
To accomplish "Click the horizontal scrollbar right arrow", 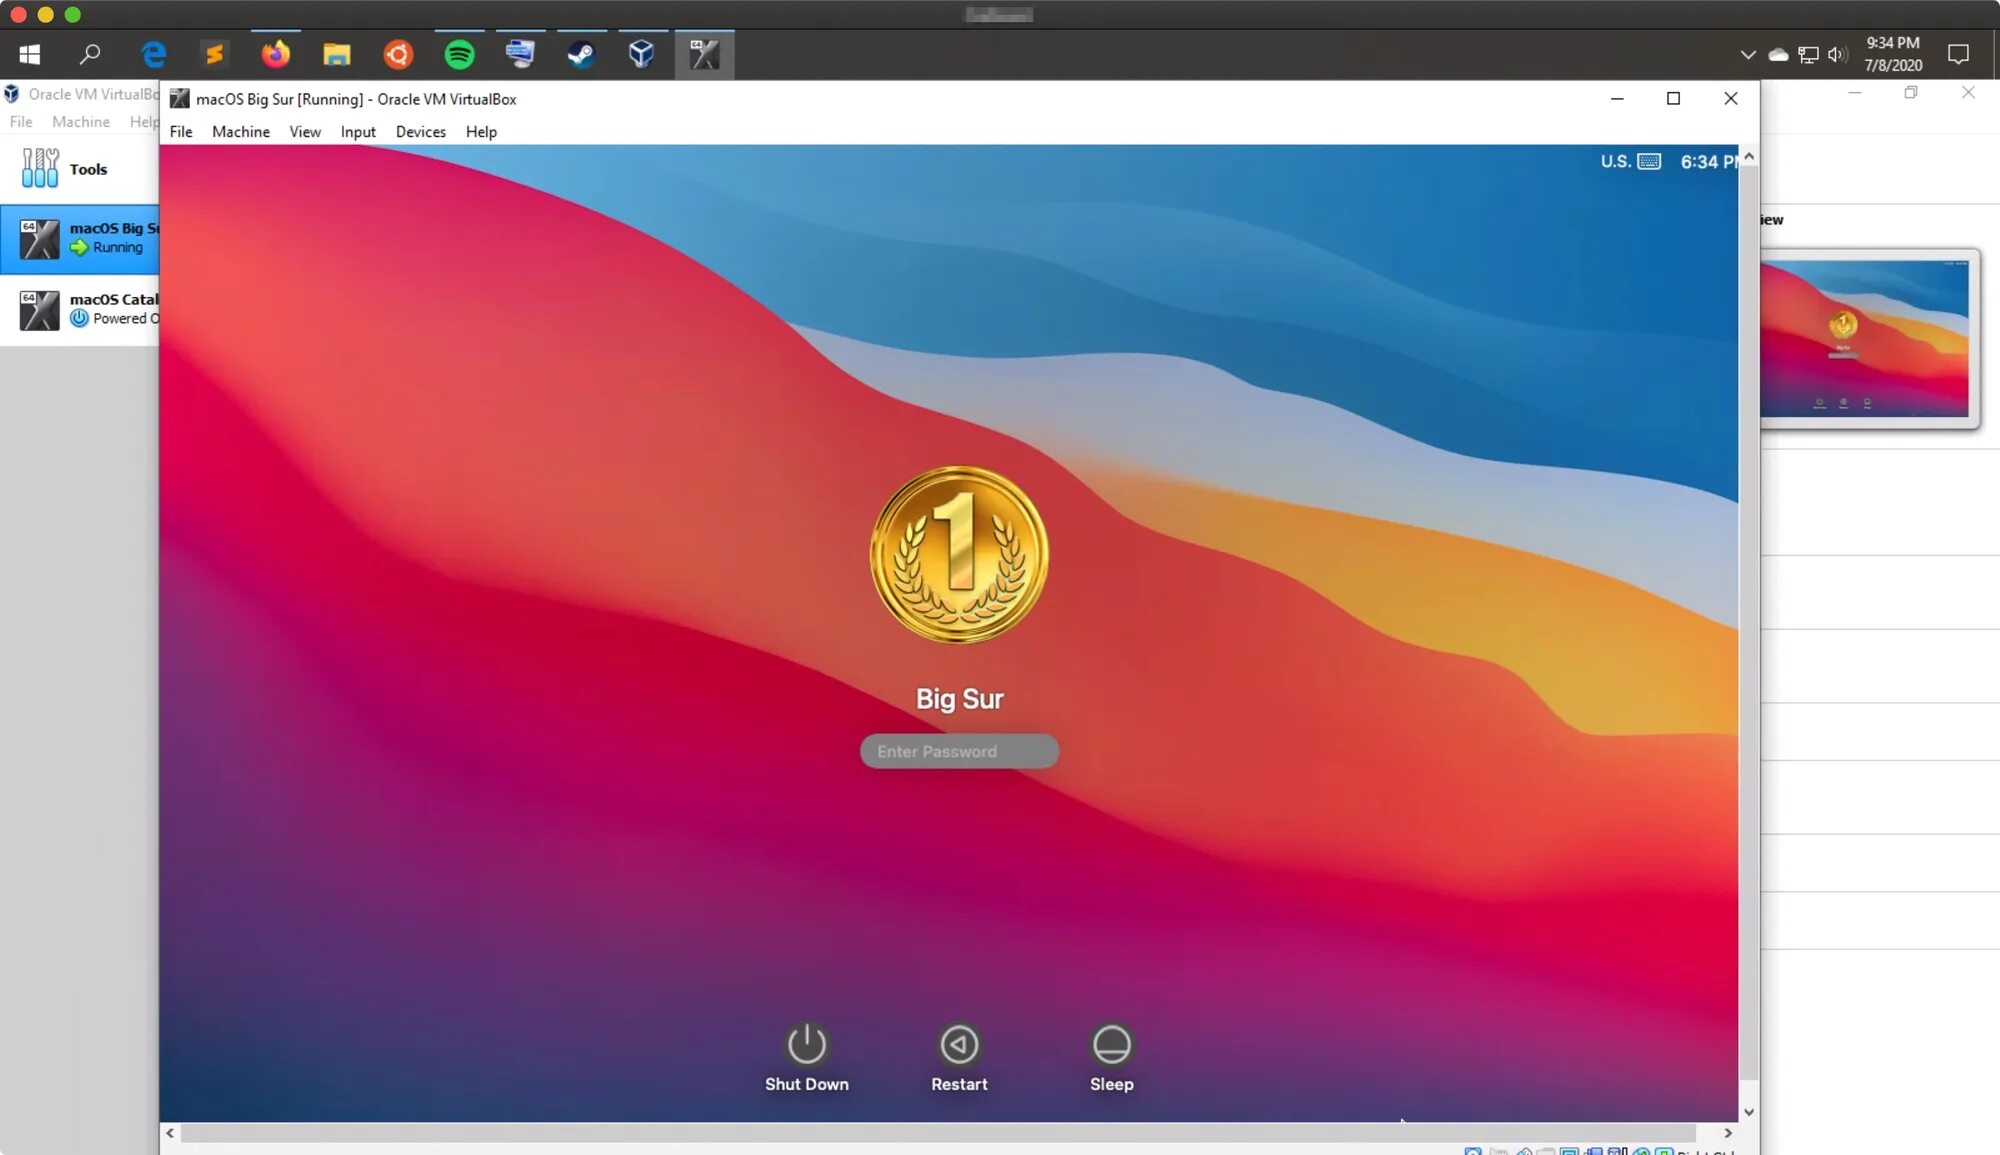I will coord(1727,1133).
